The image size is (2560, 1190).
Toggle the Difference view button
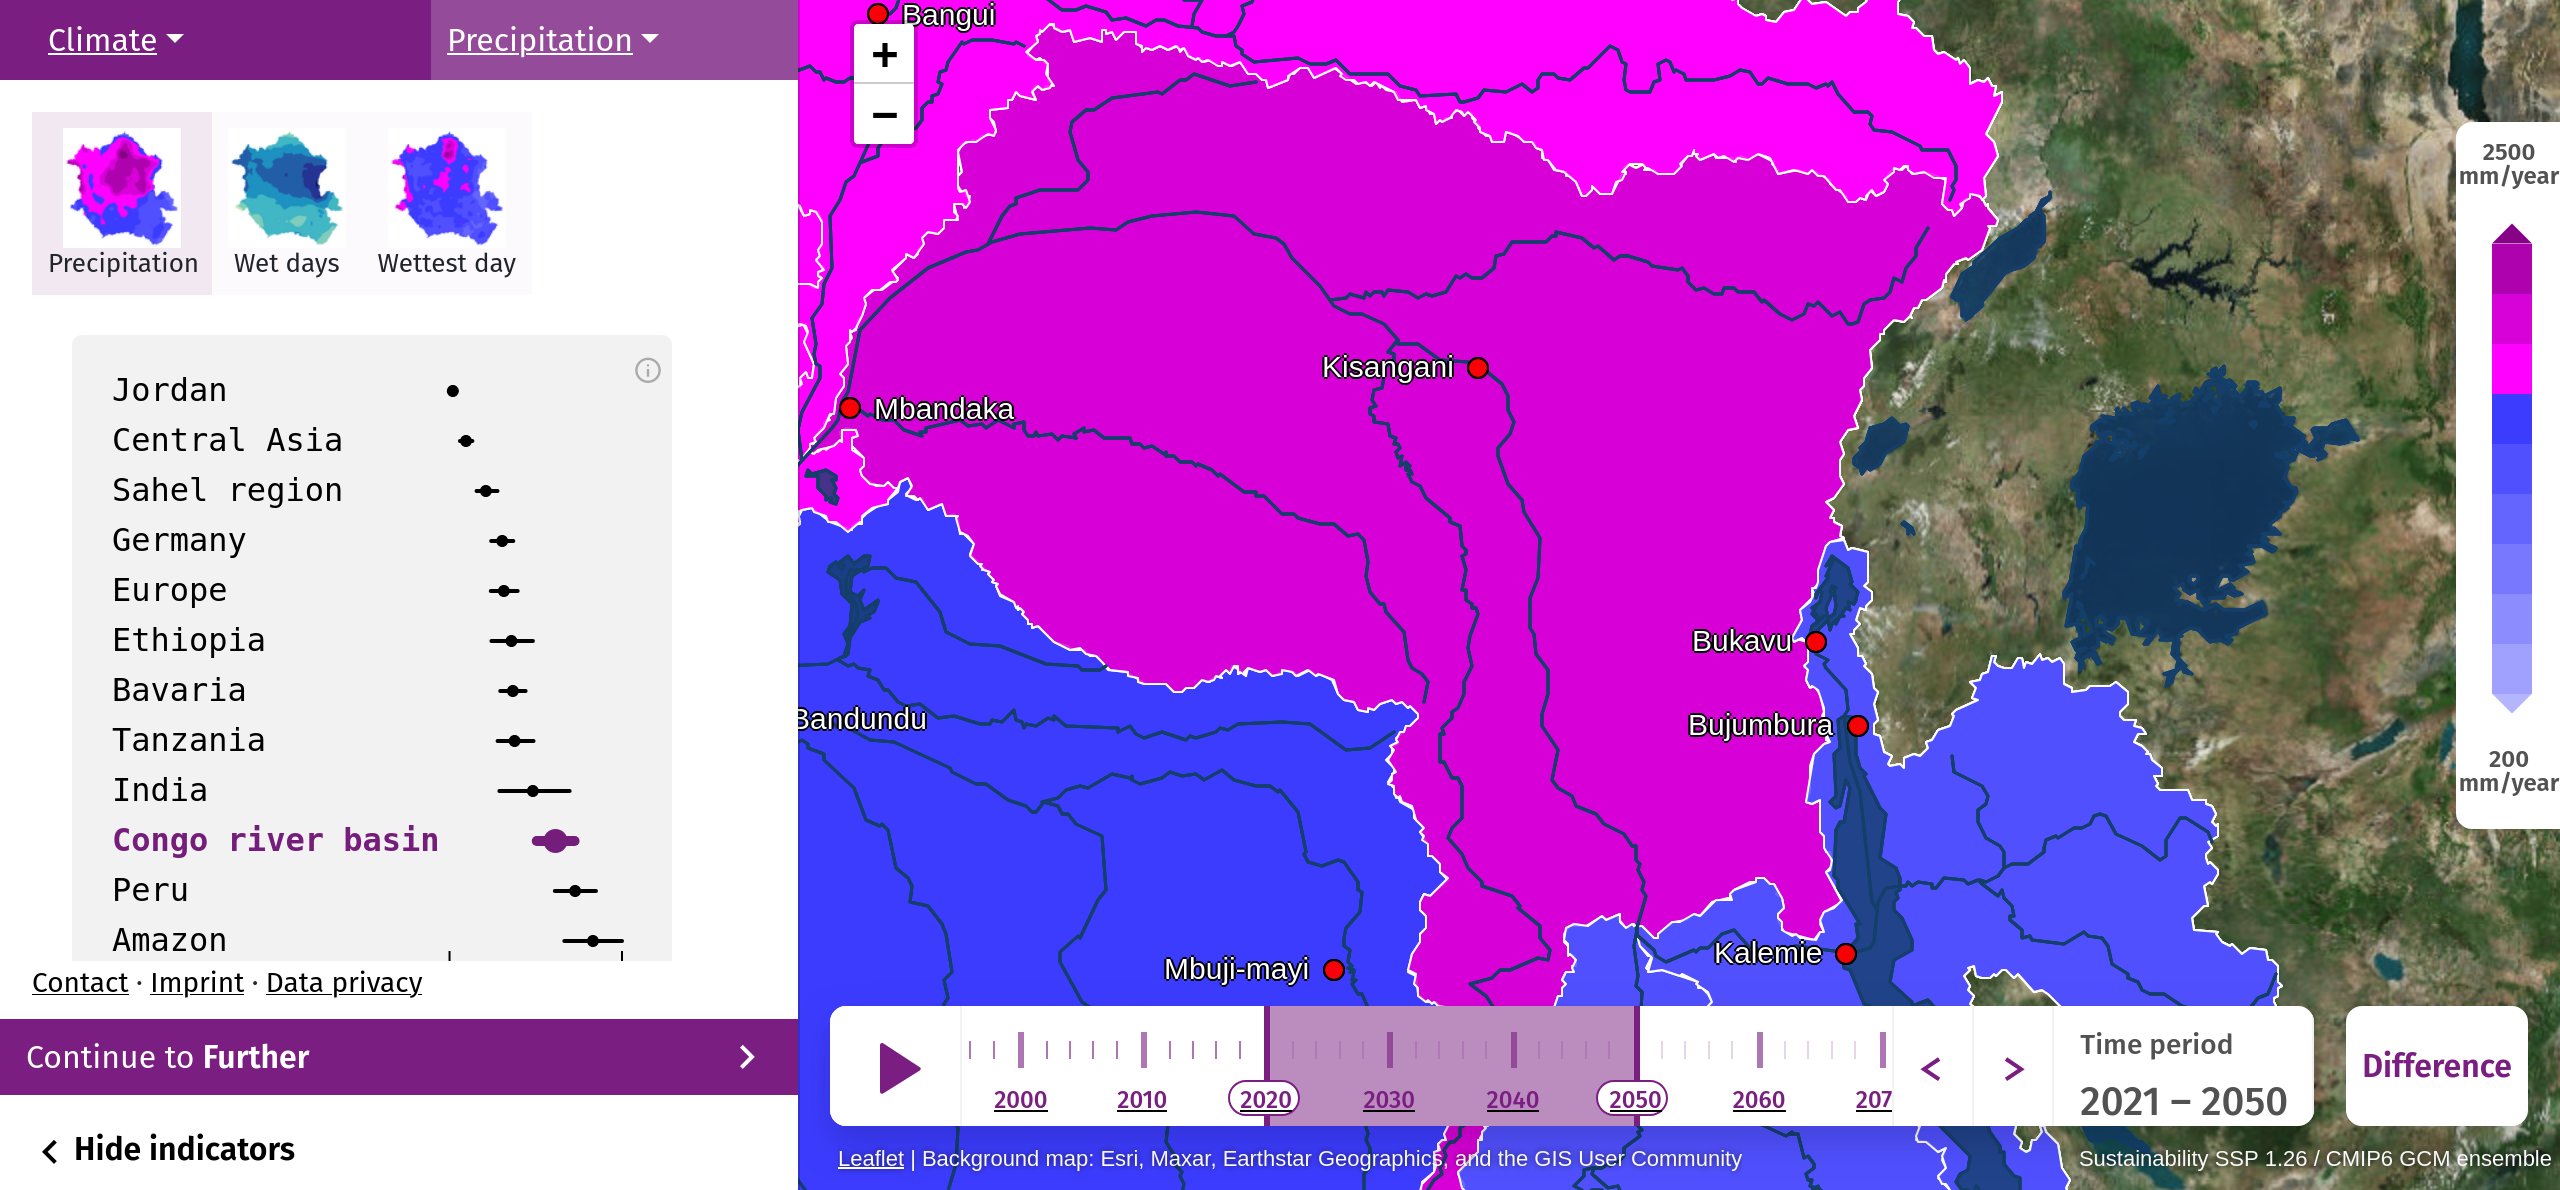point(2436,1066)
